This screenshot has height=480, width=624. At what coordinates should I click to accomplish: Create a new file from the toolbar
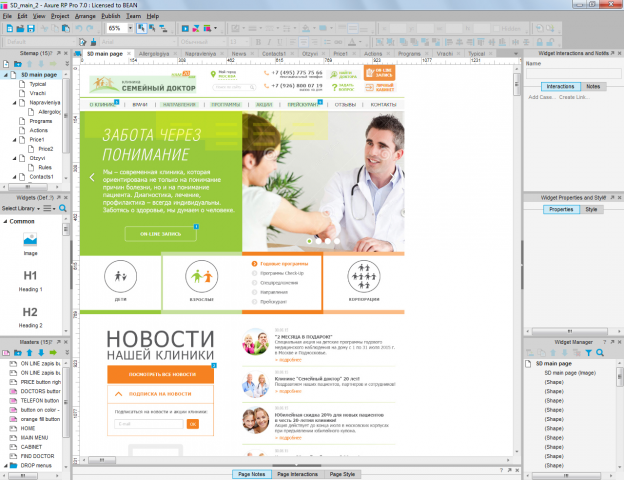tap(10, 28)
